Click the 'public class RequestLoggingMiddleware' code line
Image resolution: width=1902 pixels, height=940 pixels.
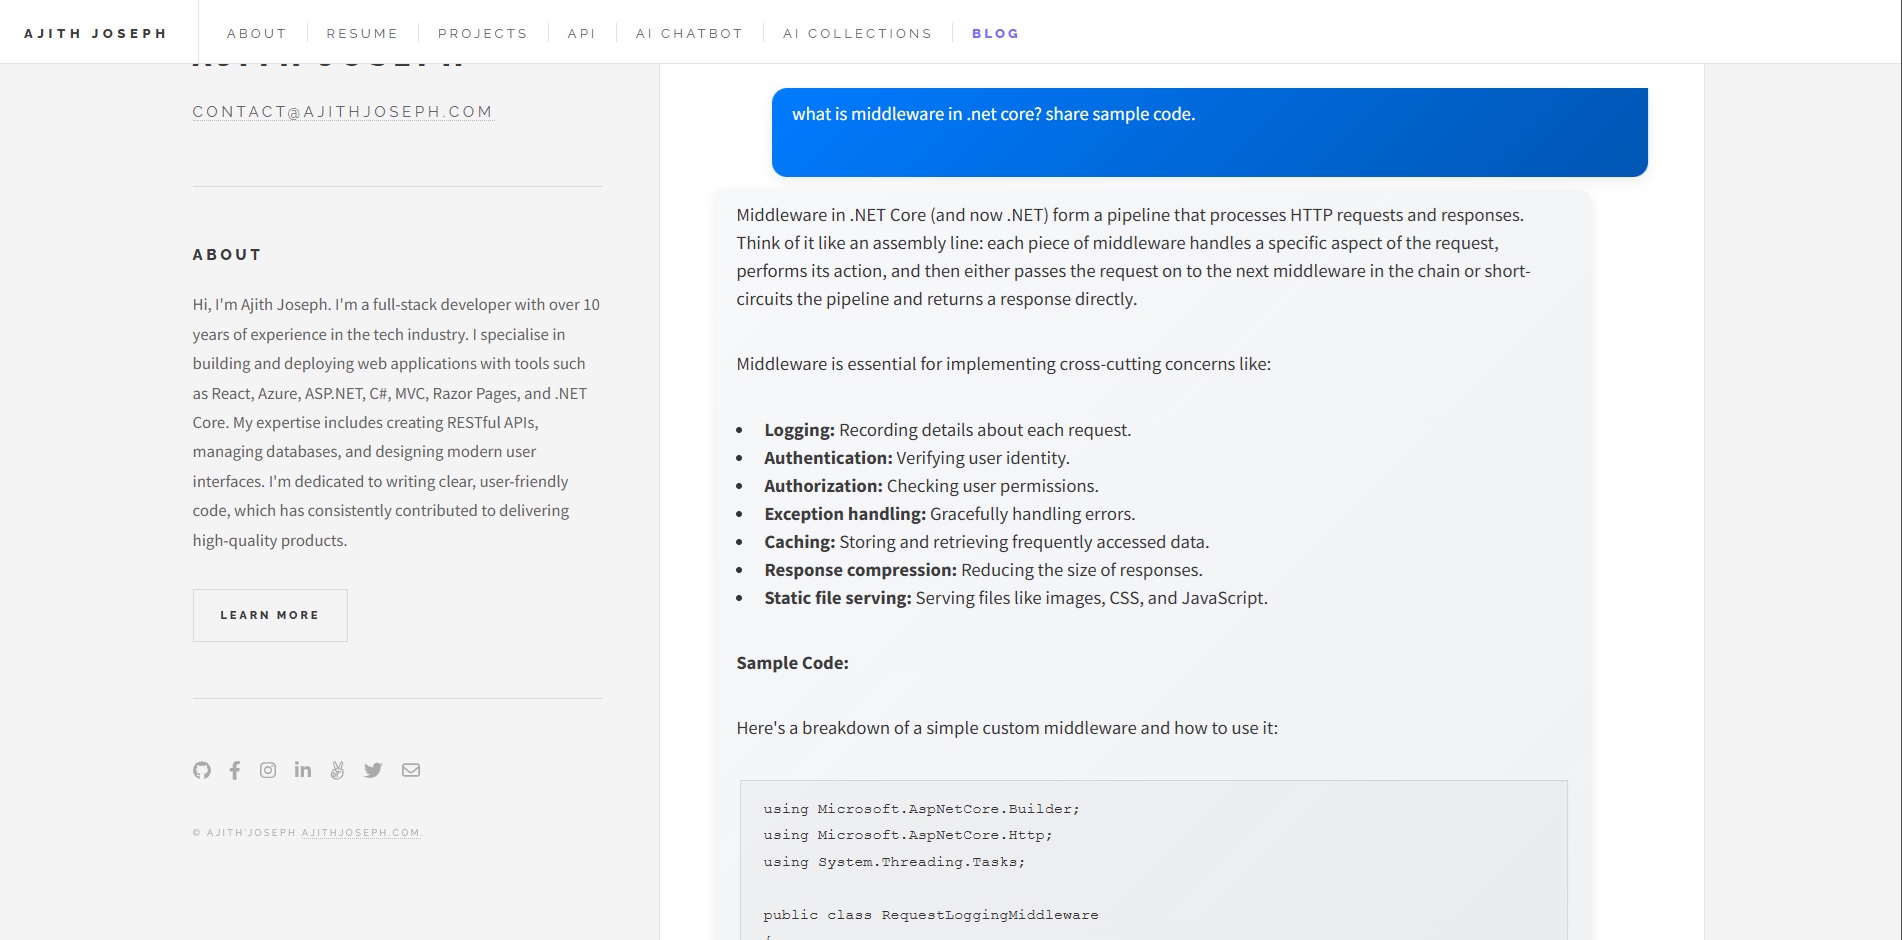[931, 915]
